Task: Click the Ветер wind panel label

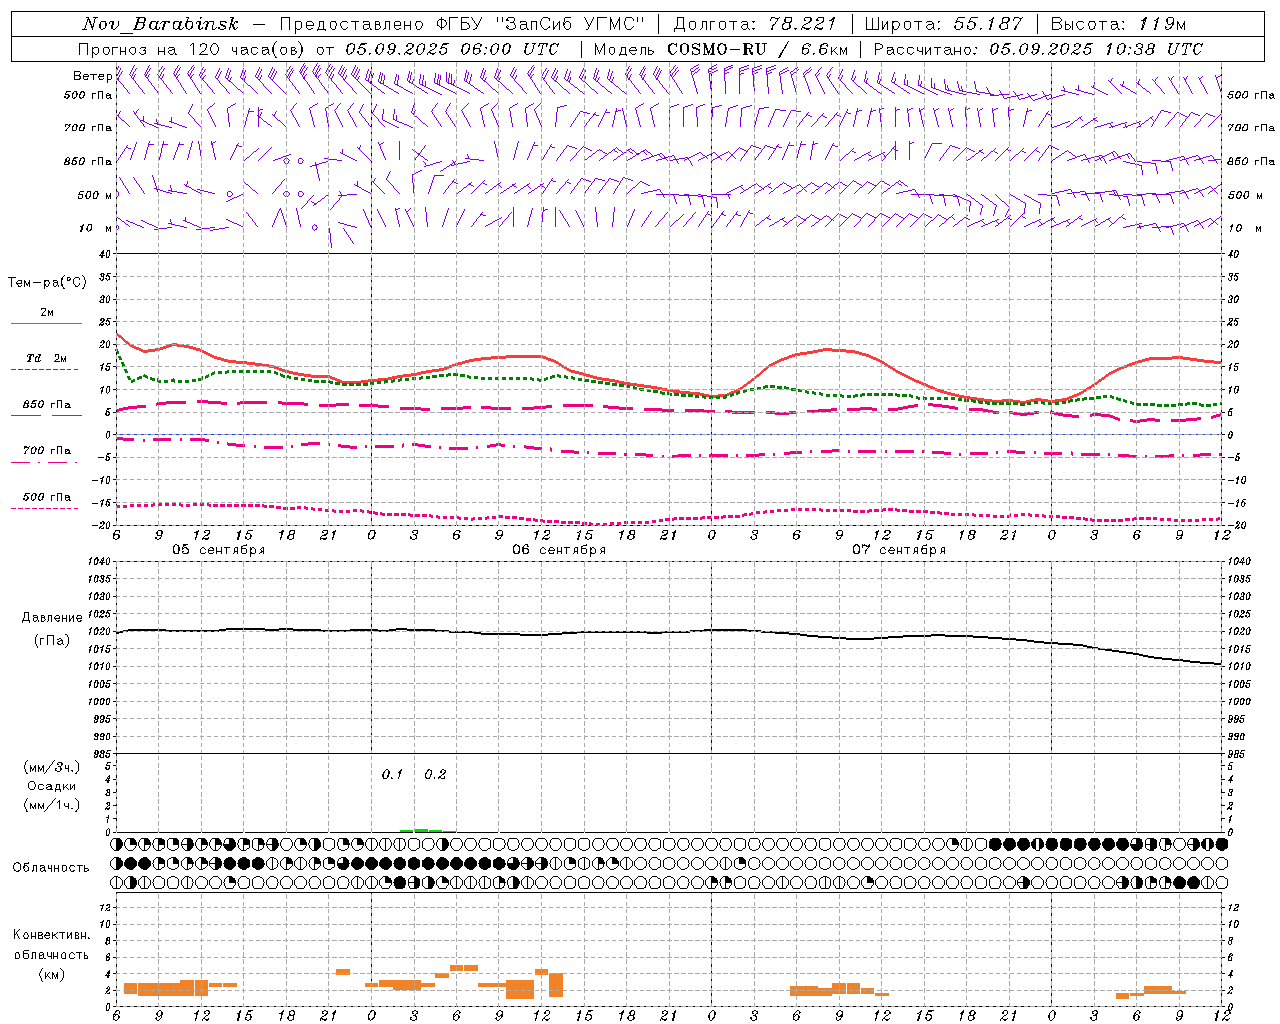Action: (92, 76)
